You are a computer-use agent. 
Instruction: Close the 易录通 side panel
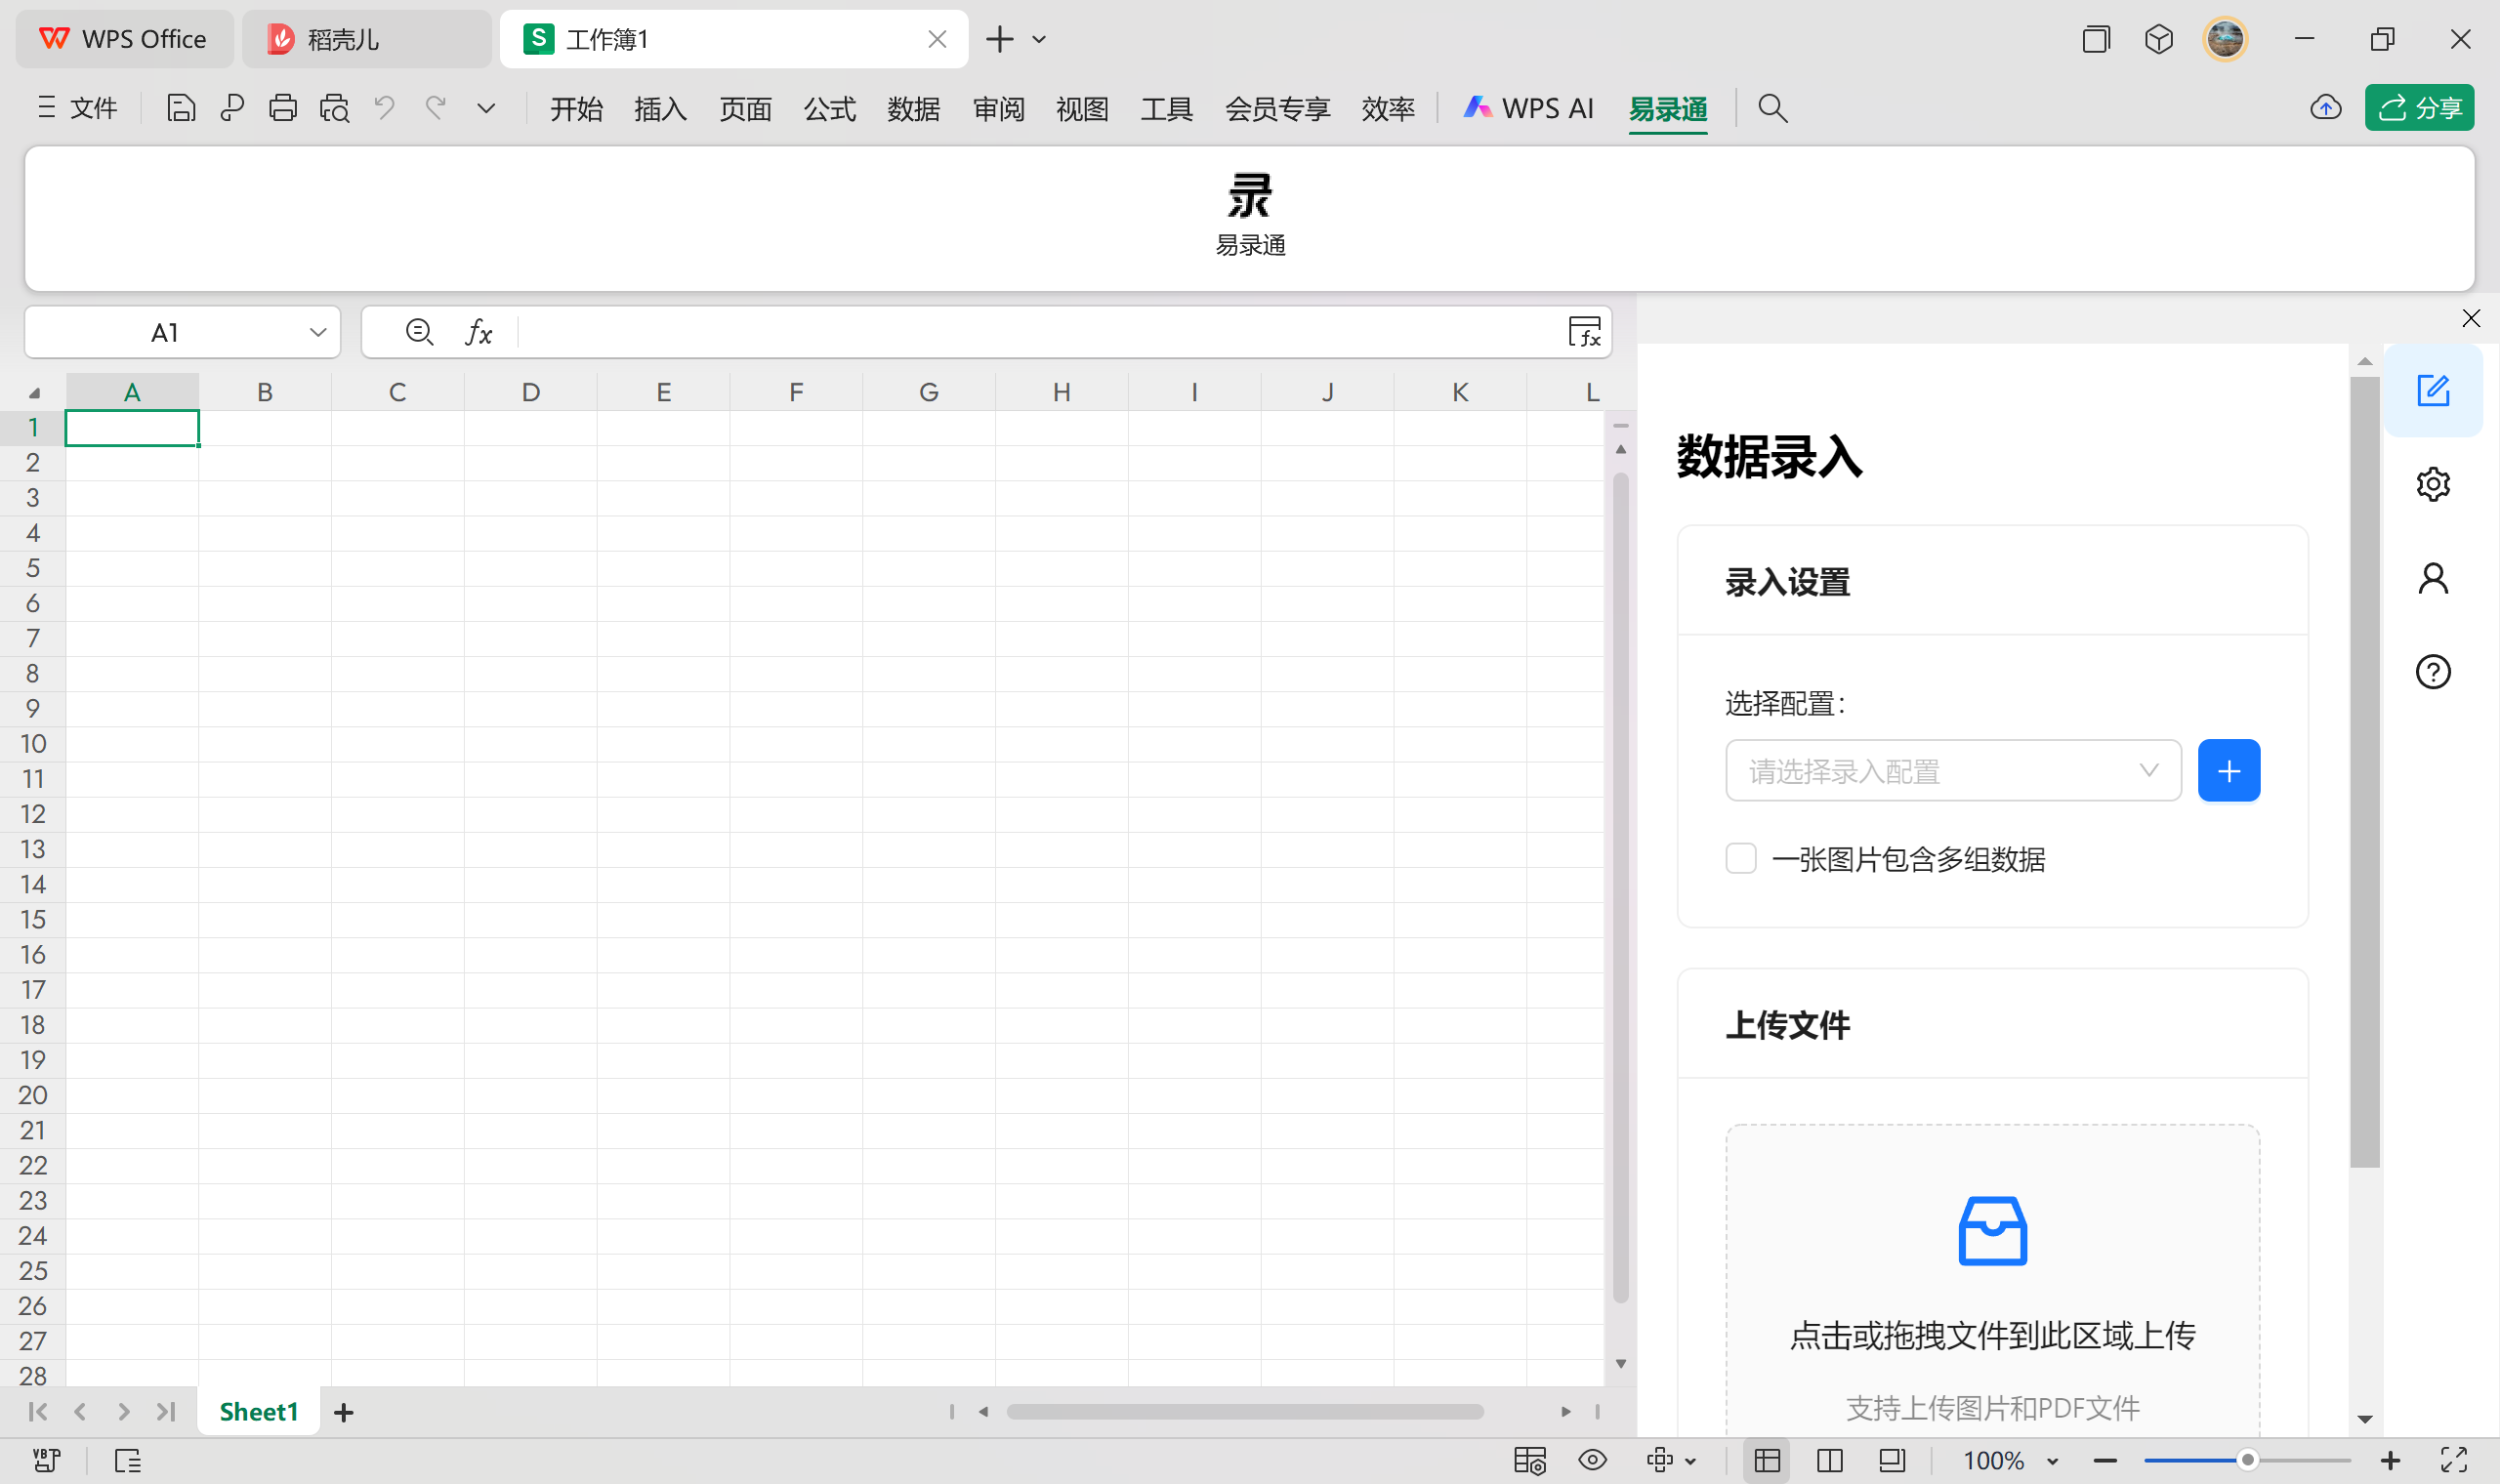coord(2471,318)
